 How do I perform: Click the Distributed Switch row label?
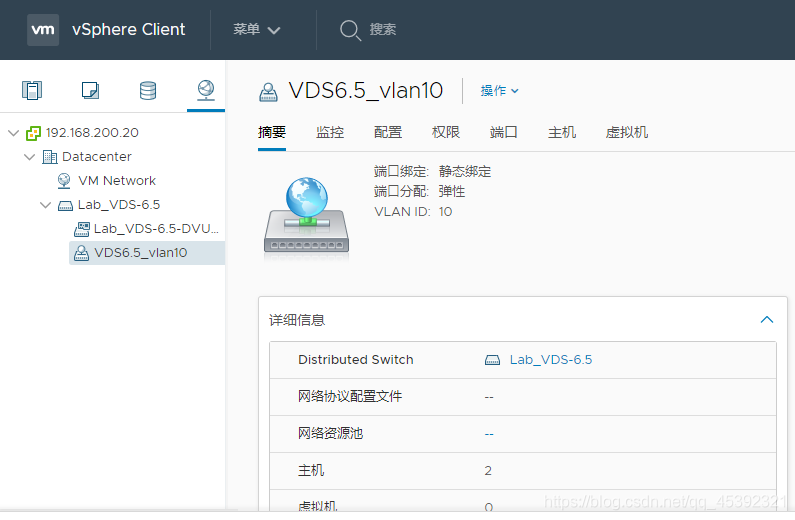click(x=356, y=360)
